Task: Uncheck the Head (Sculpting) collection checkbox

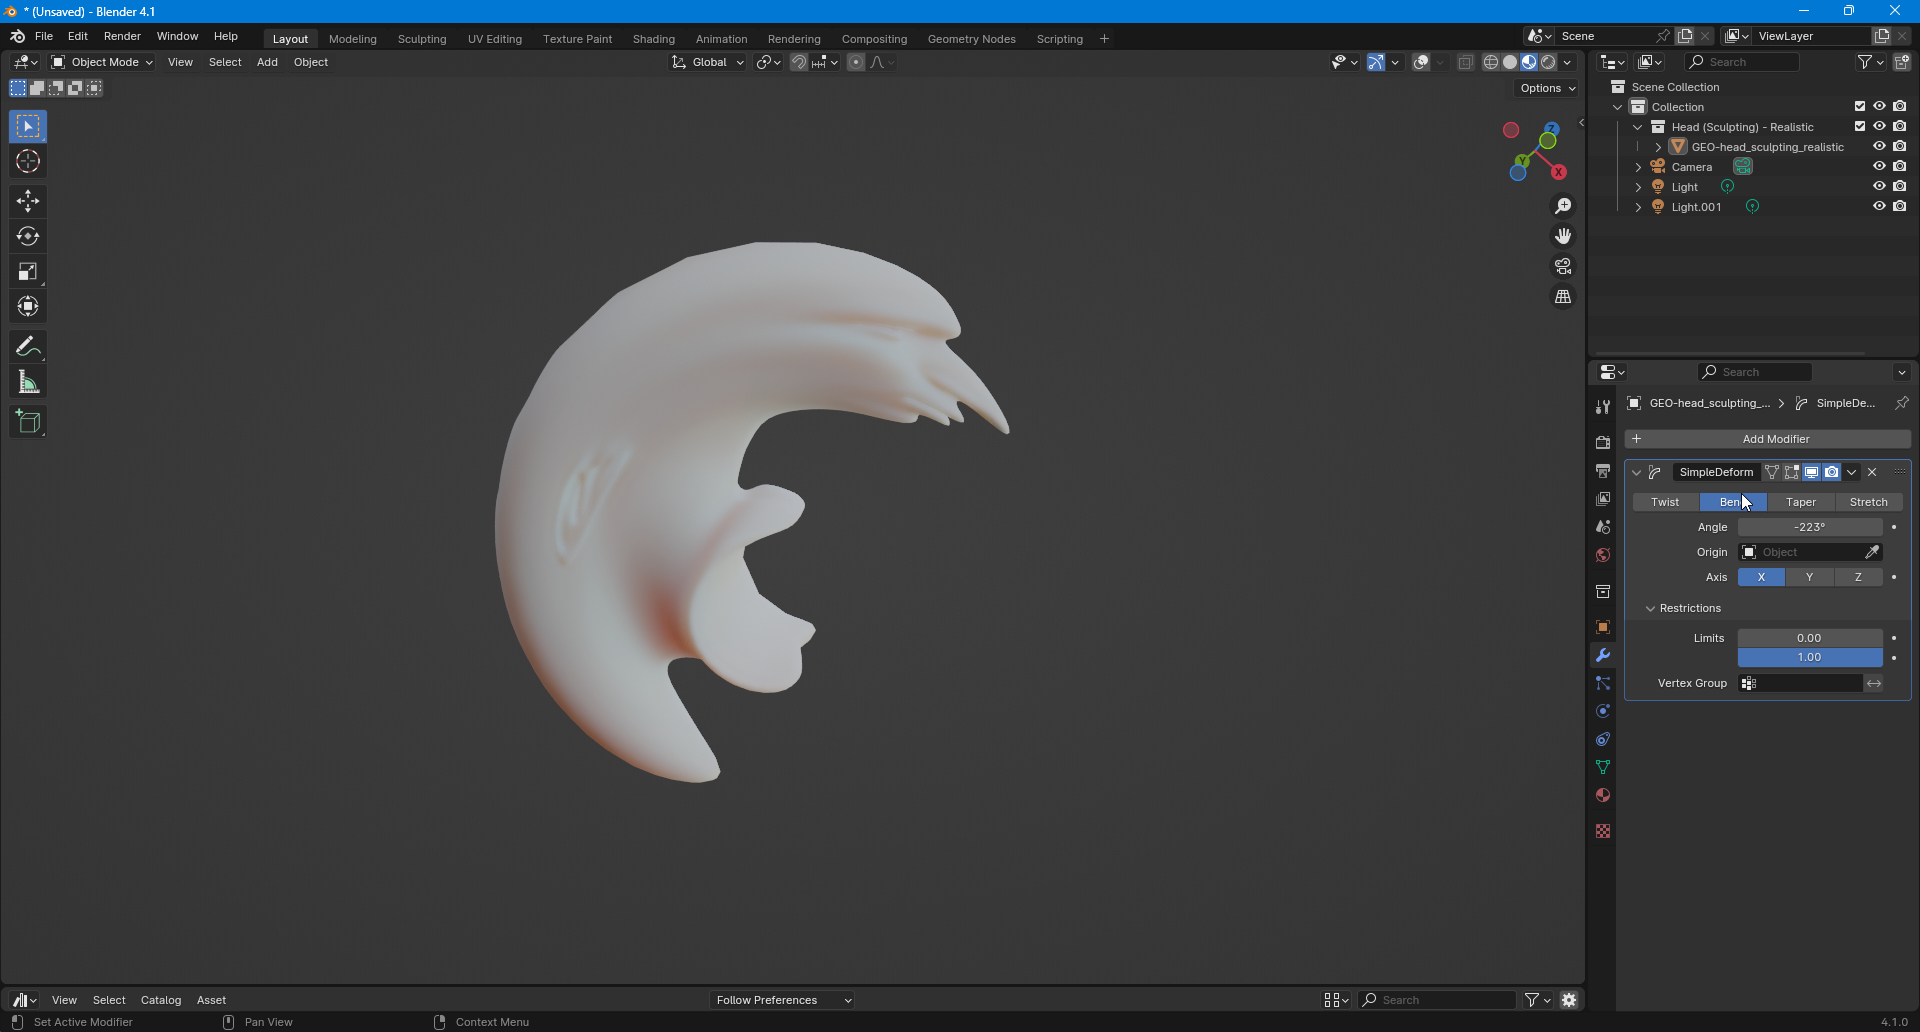Action: click(1860, 127)
